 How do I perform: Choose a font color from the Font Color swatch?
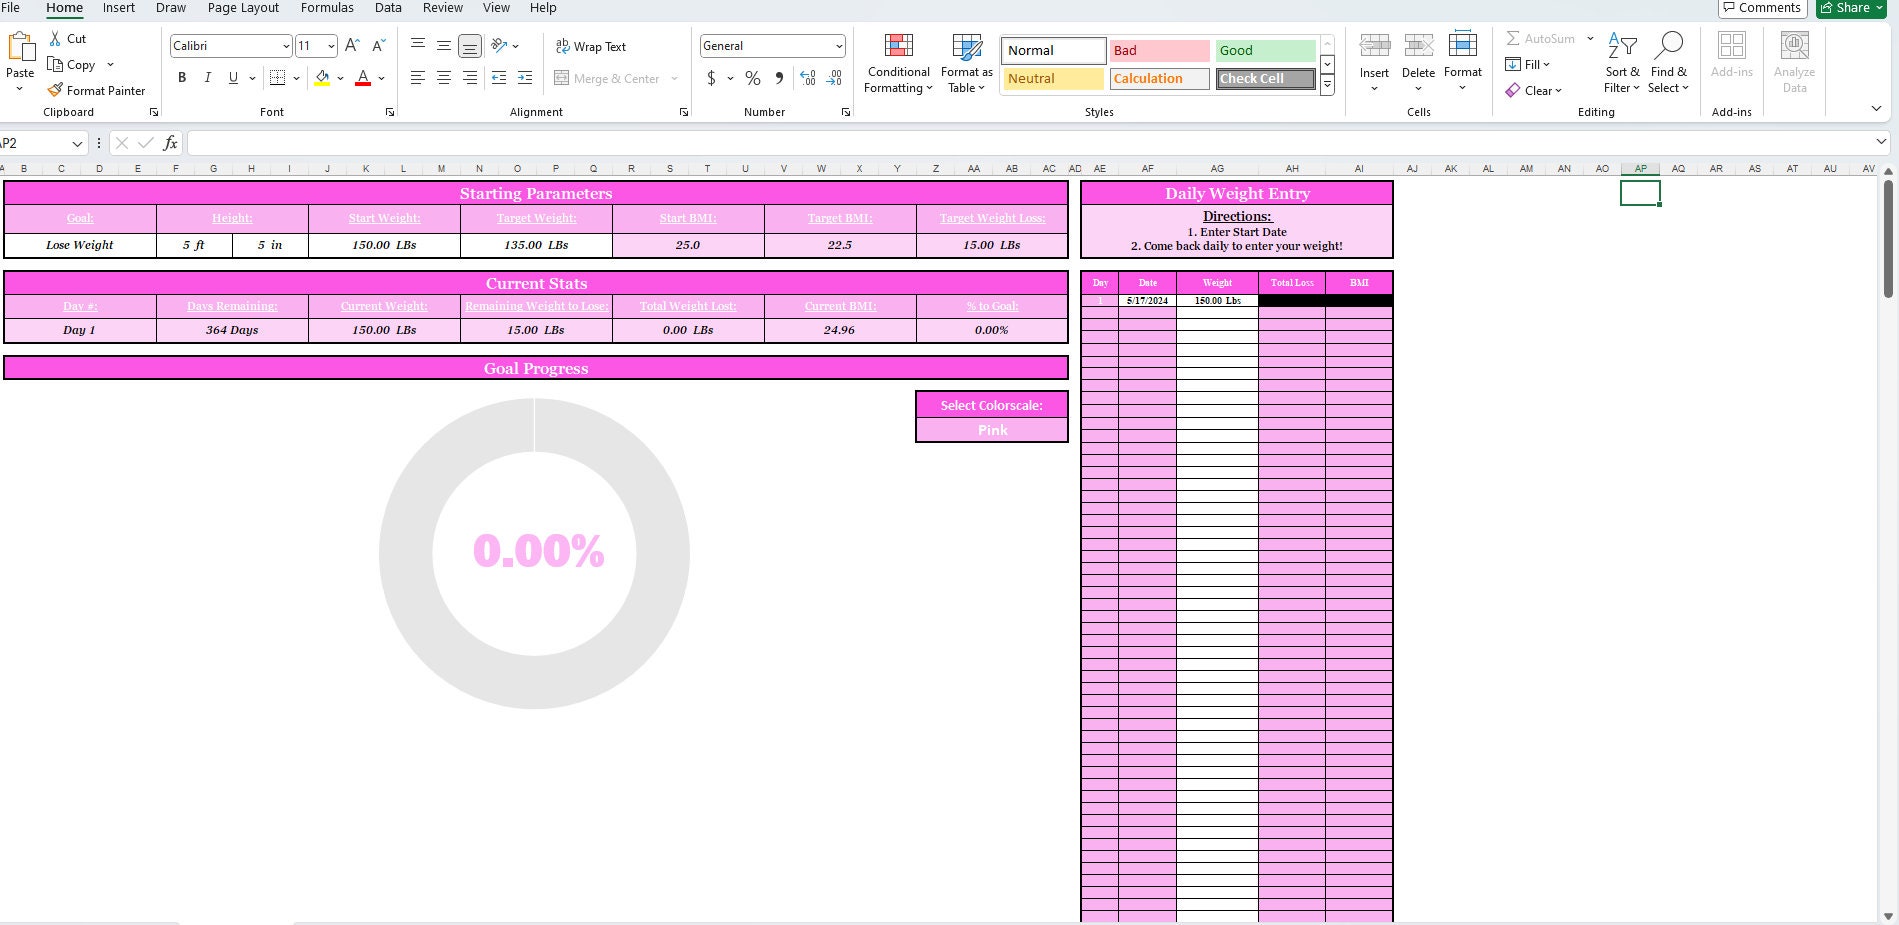[x=362, y=78]
